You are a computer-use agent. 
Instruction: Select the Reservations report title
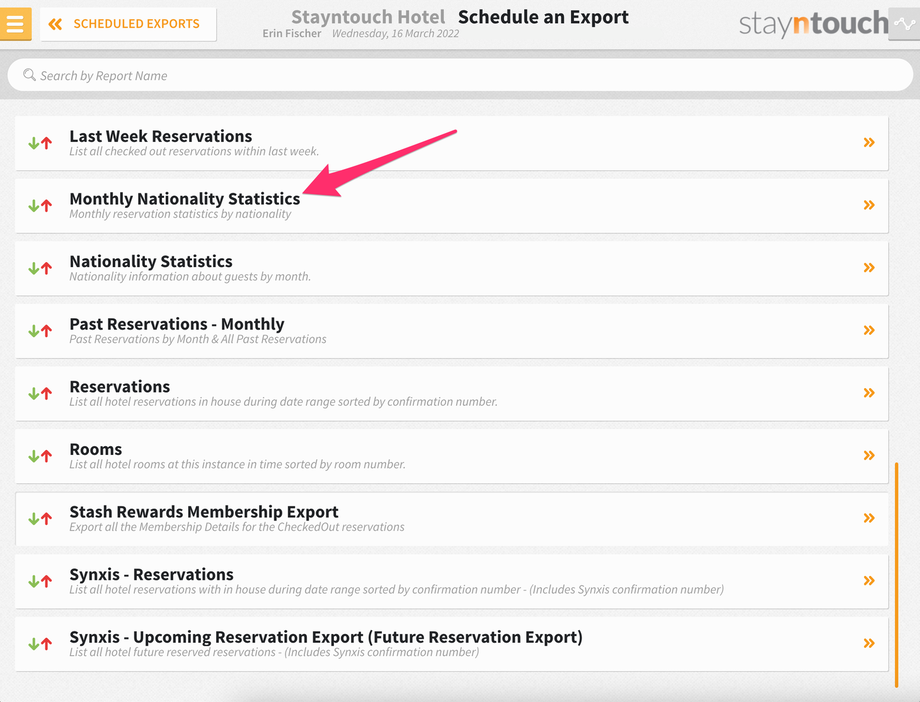(120, 387)
